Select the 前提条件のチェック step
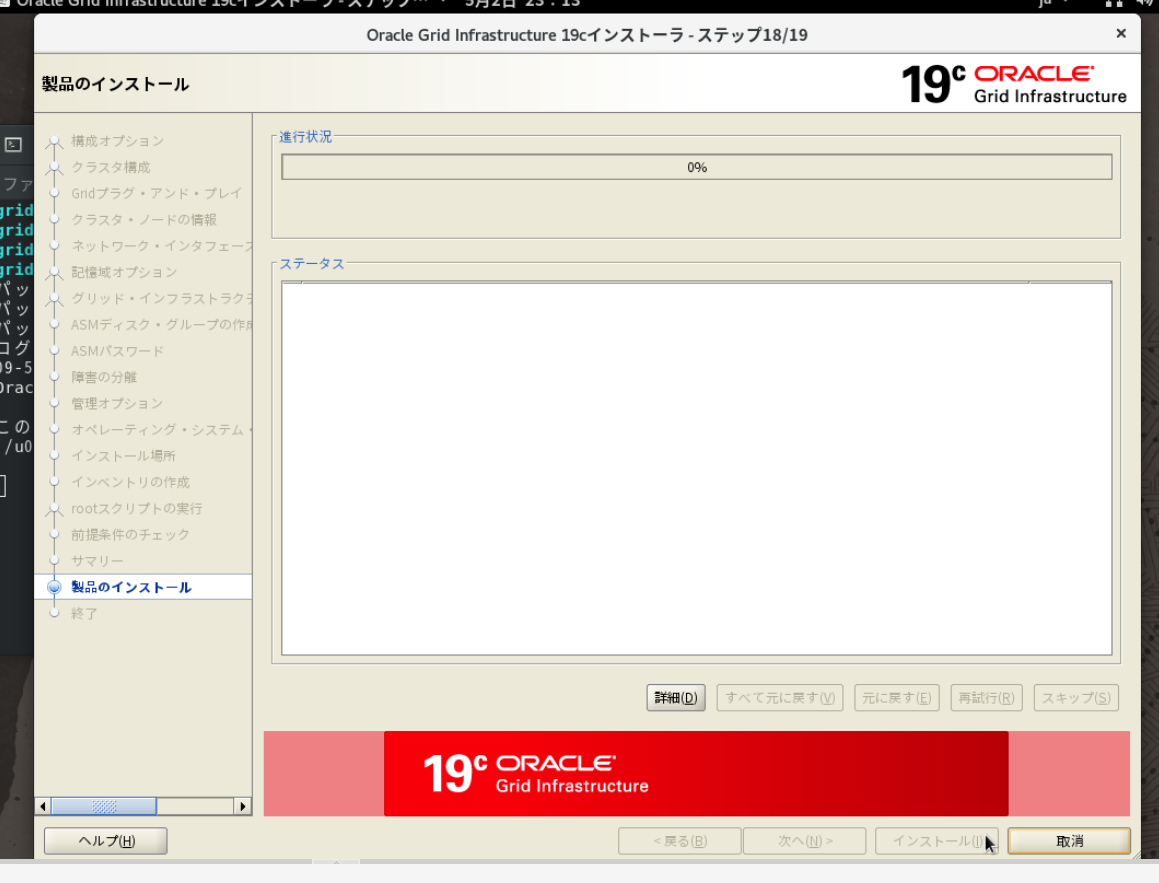The height and width of the screenshot is (883, 1159). tap(131, 534)
